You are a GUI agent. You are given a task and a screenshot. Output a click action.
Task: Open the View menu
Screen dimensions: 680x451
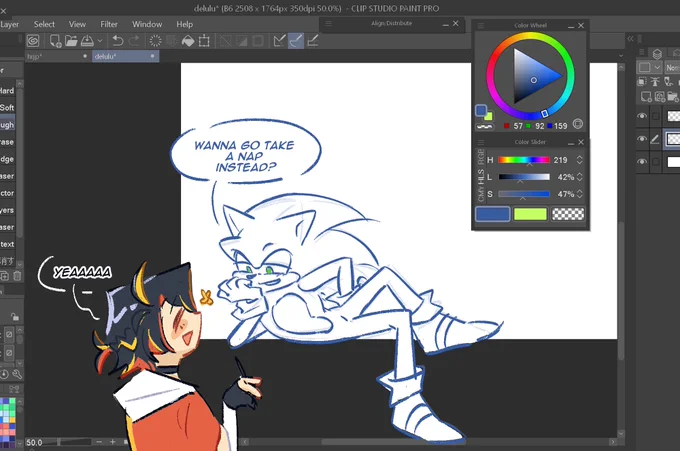click(77, 24)
